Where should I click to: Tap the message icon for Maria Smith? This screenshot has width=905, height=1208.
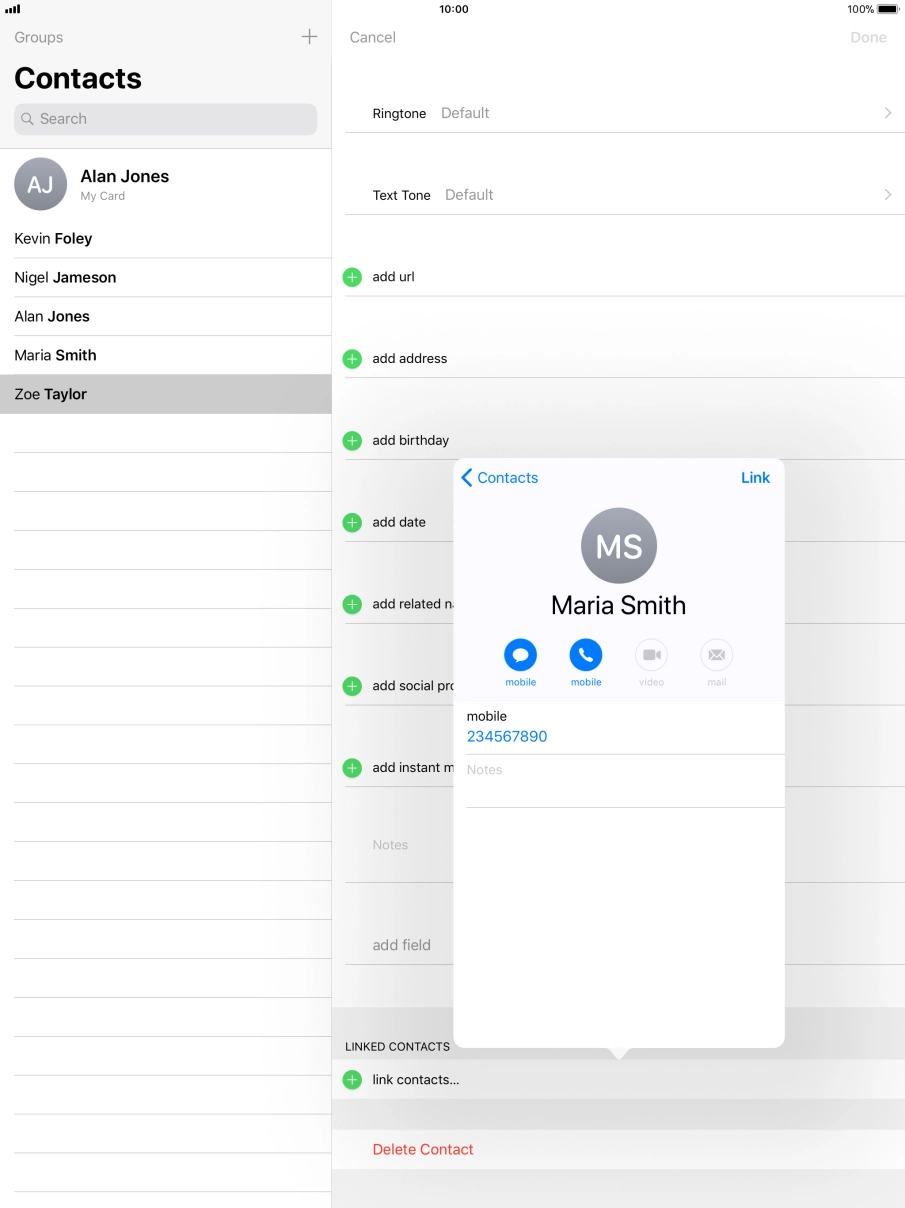[520, 655]
